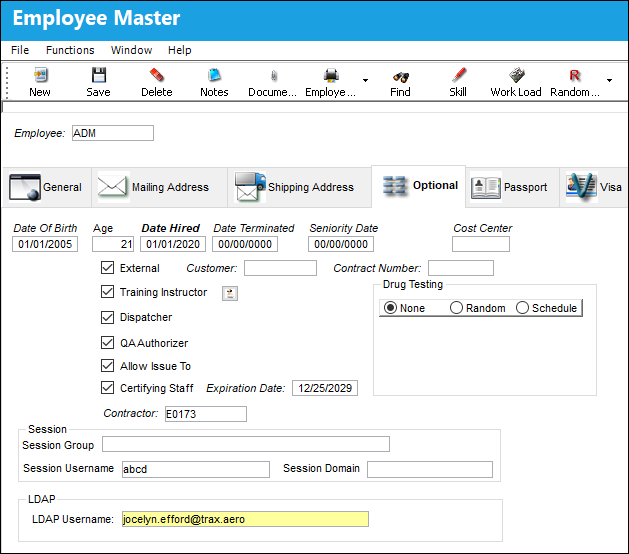Switch to the Visa tab
Image resolution: width=629 pixels, height=554 pixels.
[x=594, y=187]
